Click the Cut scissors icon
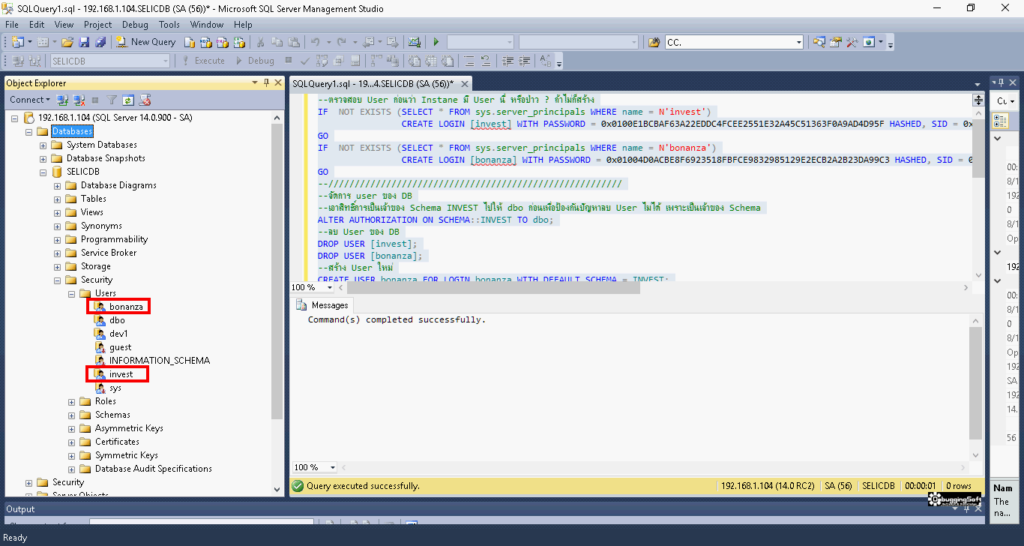 [x=260, y=42]
